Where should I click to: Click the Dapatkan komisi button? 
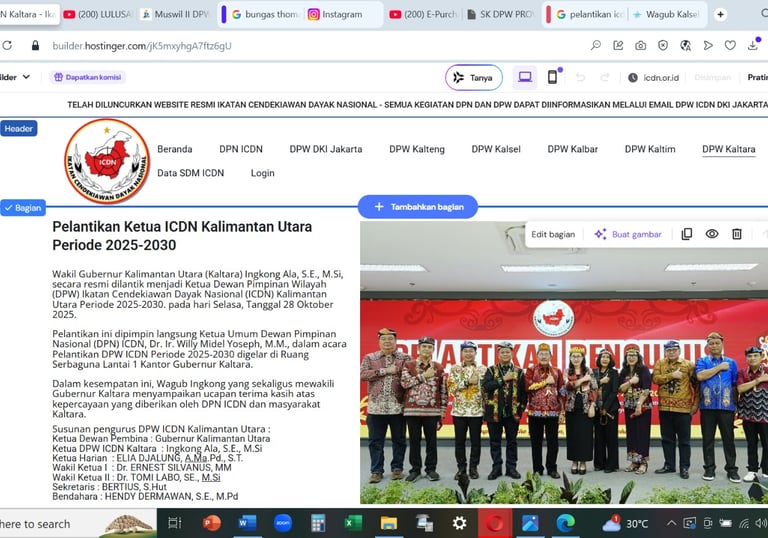pyautogui.click(x=87, y=77)
